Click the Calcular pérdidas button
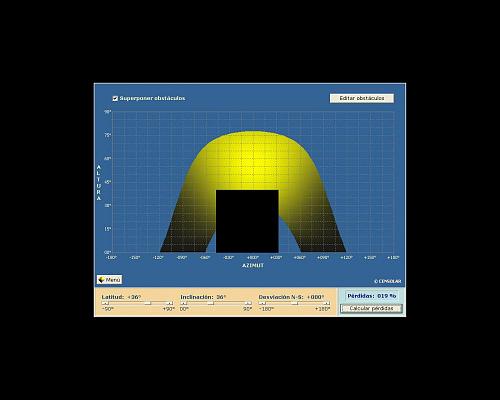The image size is (500, 400). click(x=371, y=308)
